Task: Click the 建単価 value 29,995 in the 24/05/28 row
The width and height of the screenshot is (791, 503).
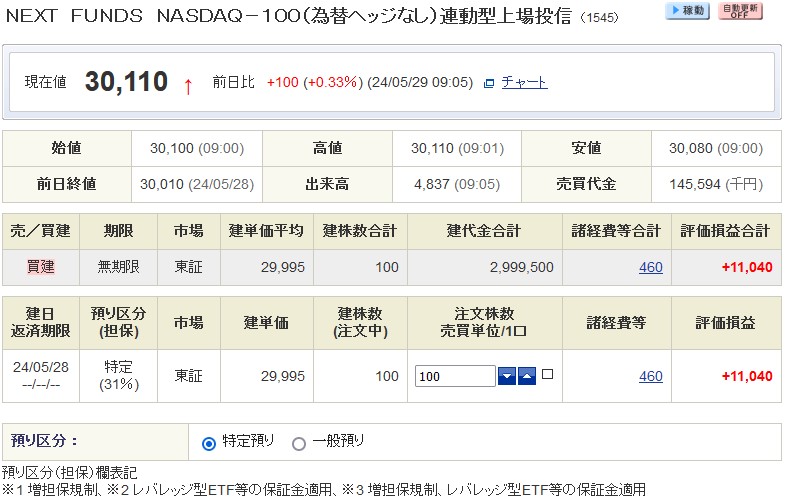Action: click(282, 376)
